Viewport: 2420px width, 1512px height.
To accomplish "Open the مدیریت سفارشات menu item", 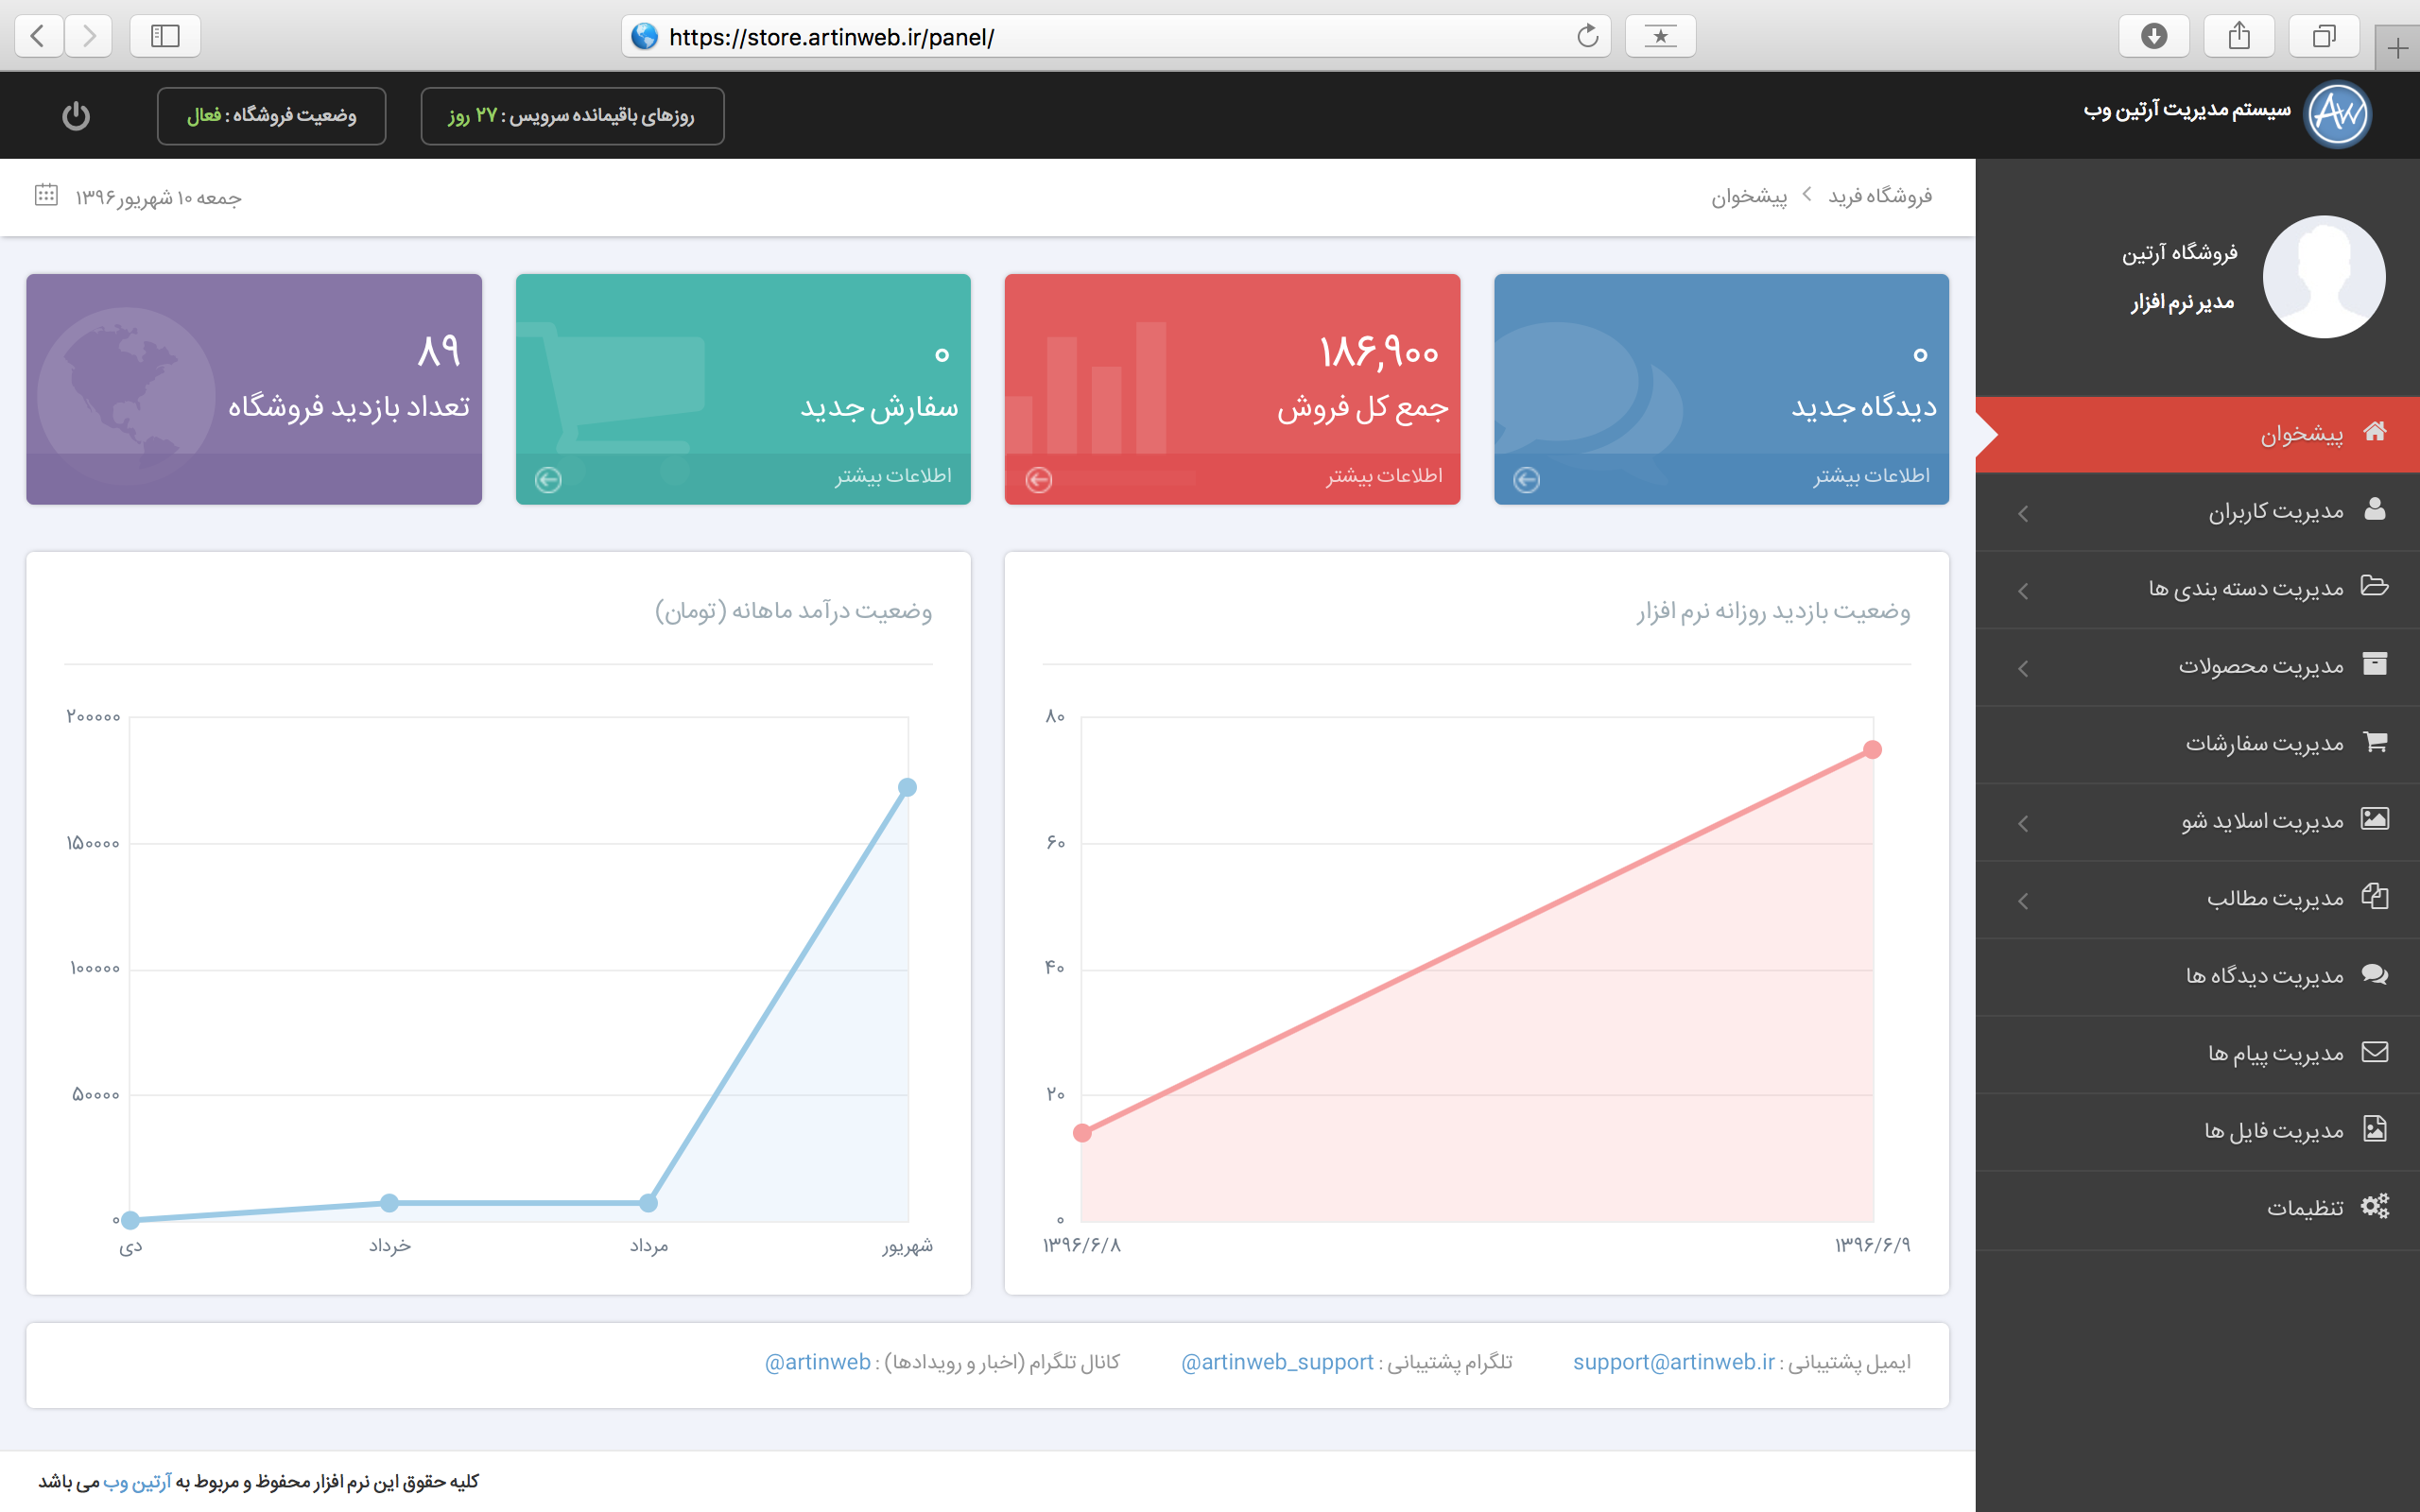I will 2198,743.
